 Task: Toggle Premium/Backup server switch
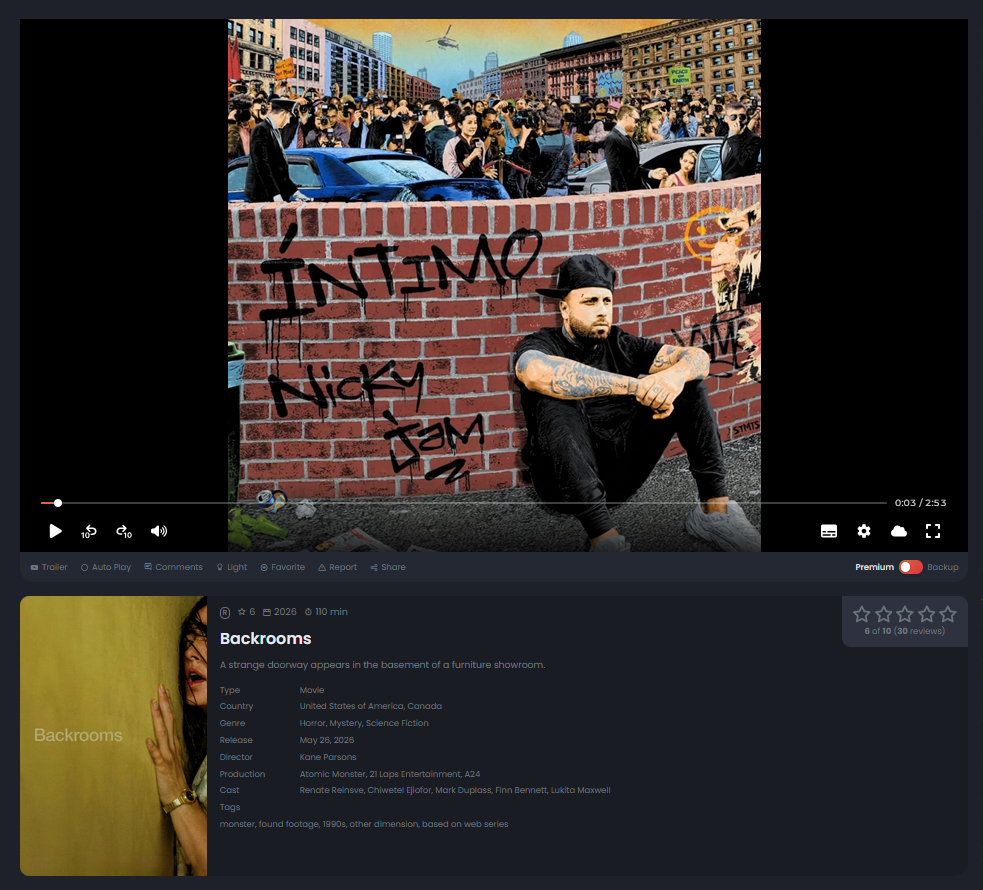tap(910, 567)
